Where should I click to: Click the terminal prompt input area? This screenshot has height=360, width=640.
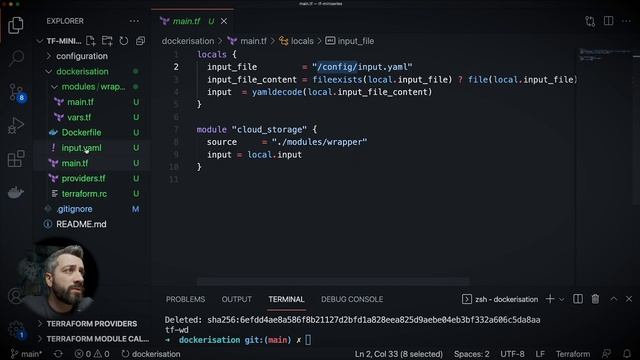click(x=308, y=340)
